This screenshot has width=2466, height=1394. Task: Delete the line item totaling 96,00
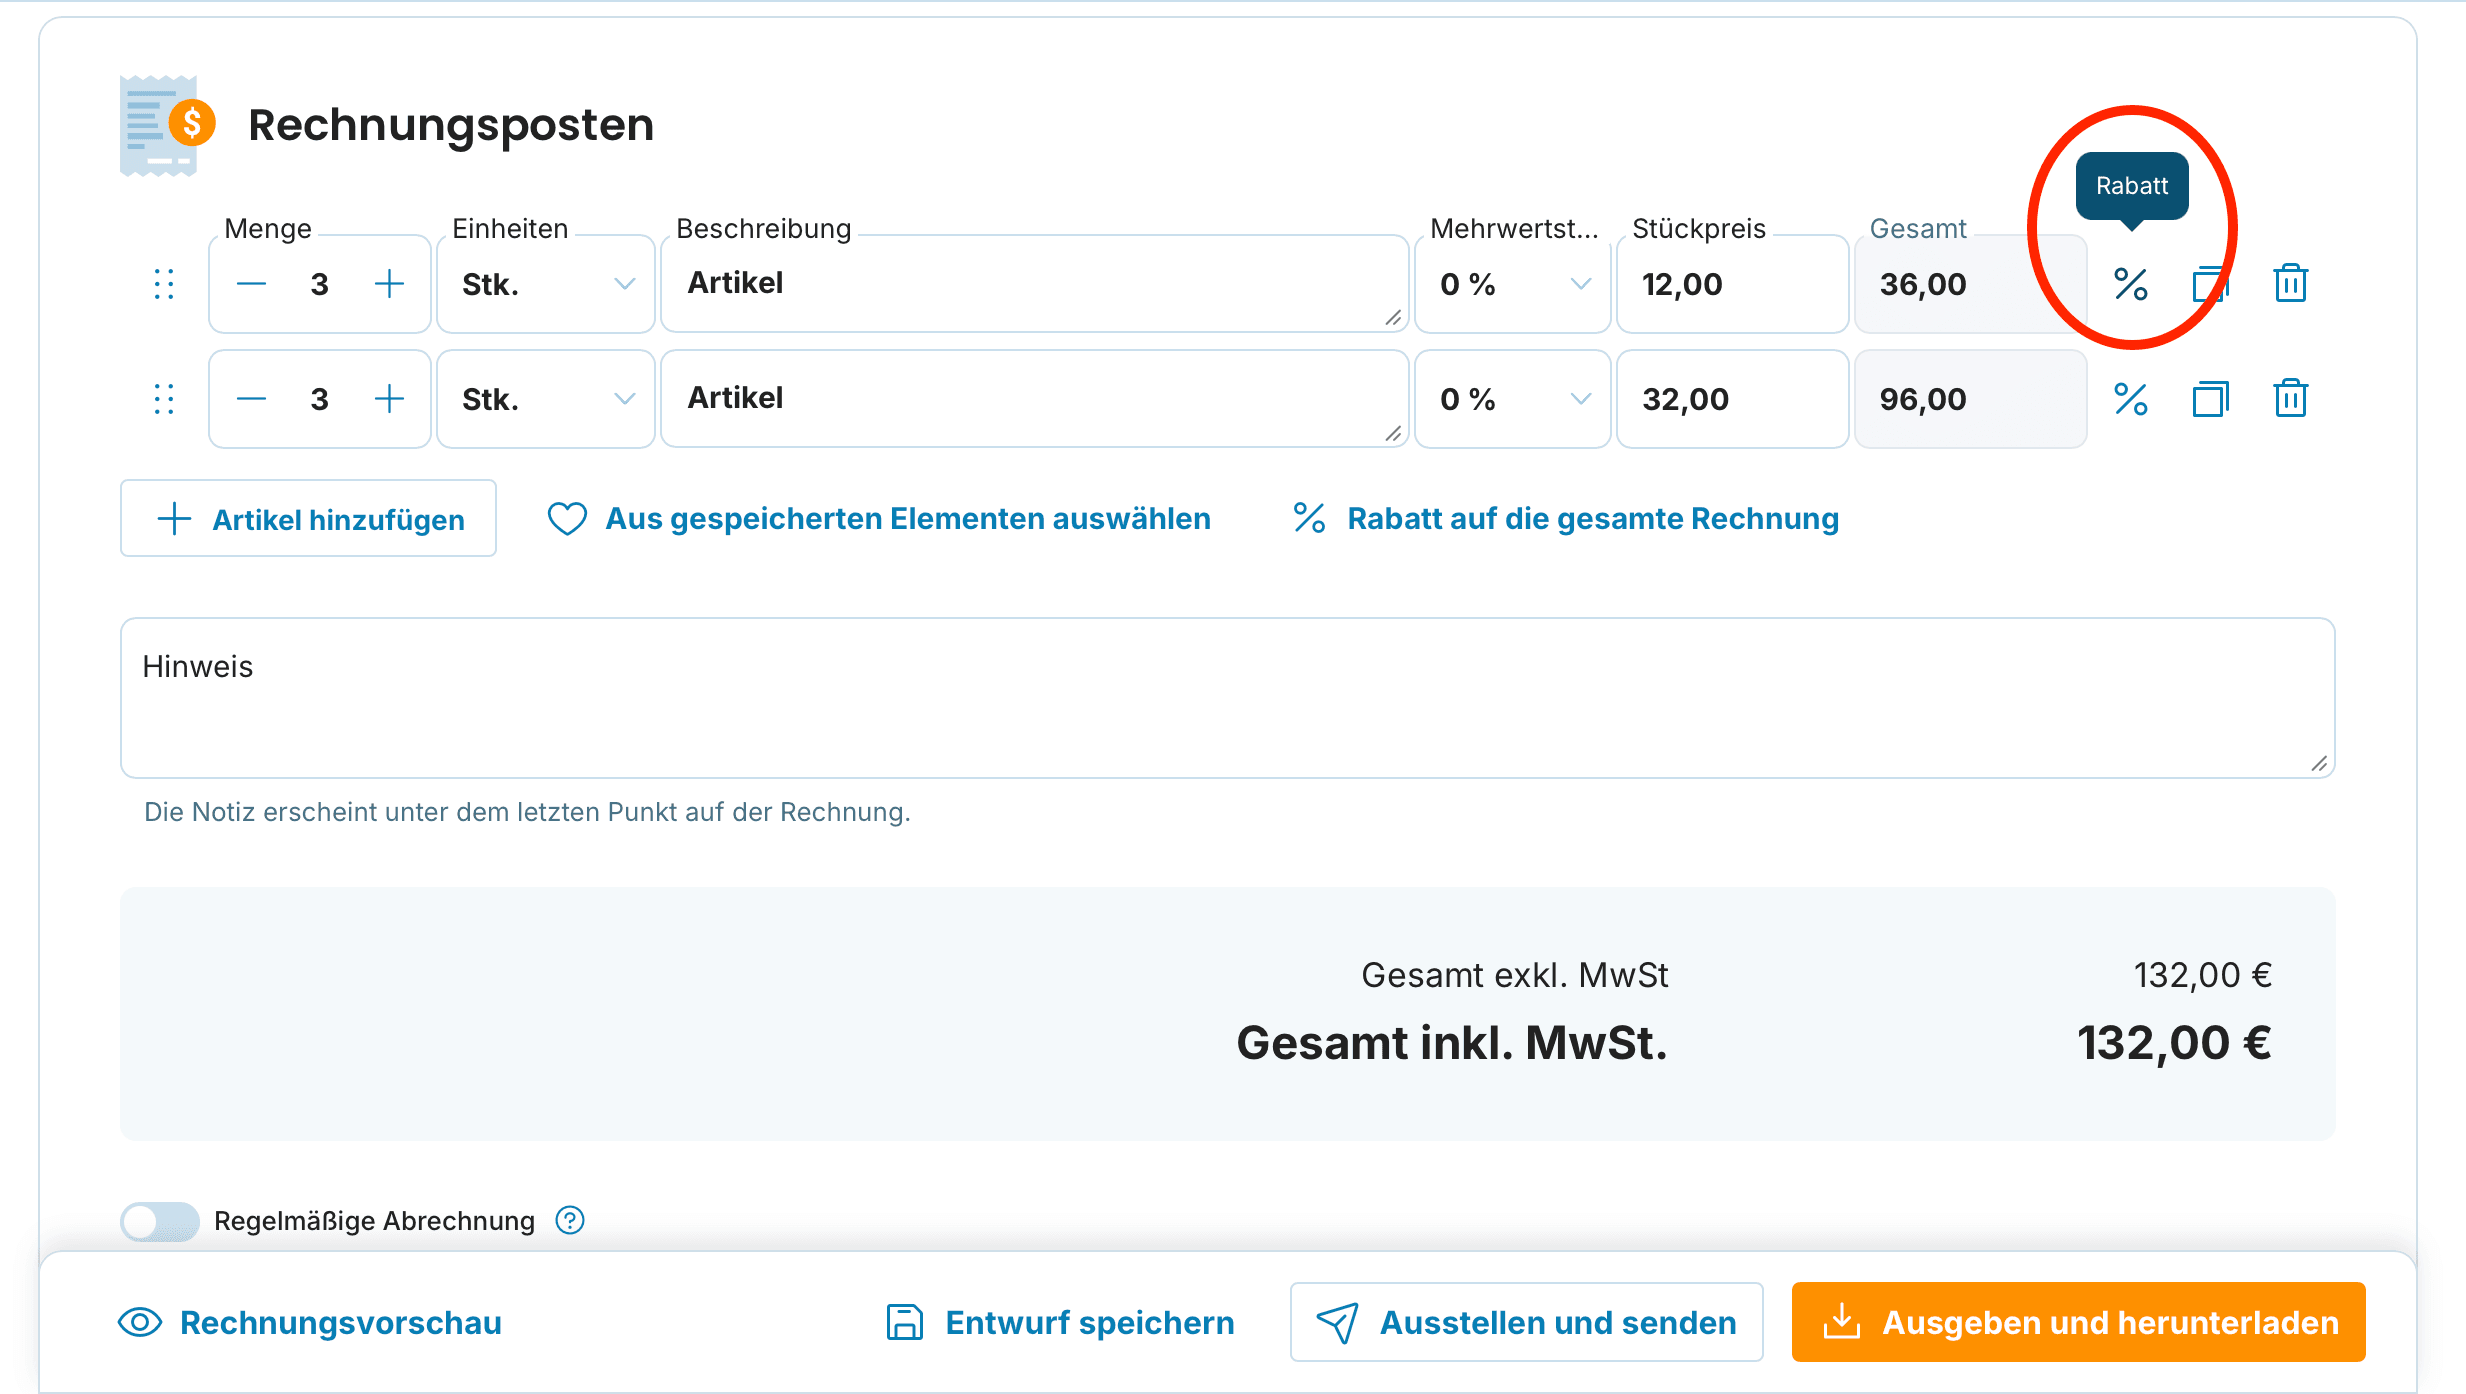point(2291,399)
